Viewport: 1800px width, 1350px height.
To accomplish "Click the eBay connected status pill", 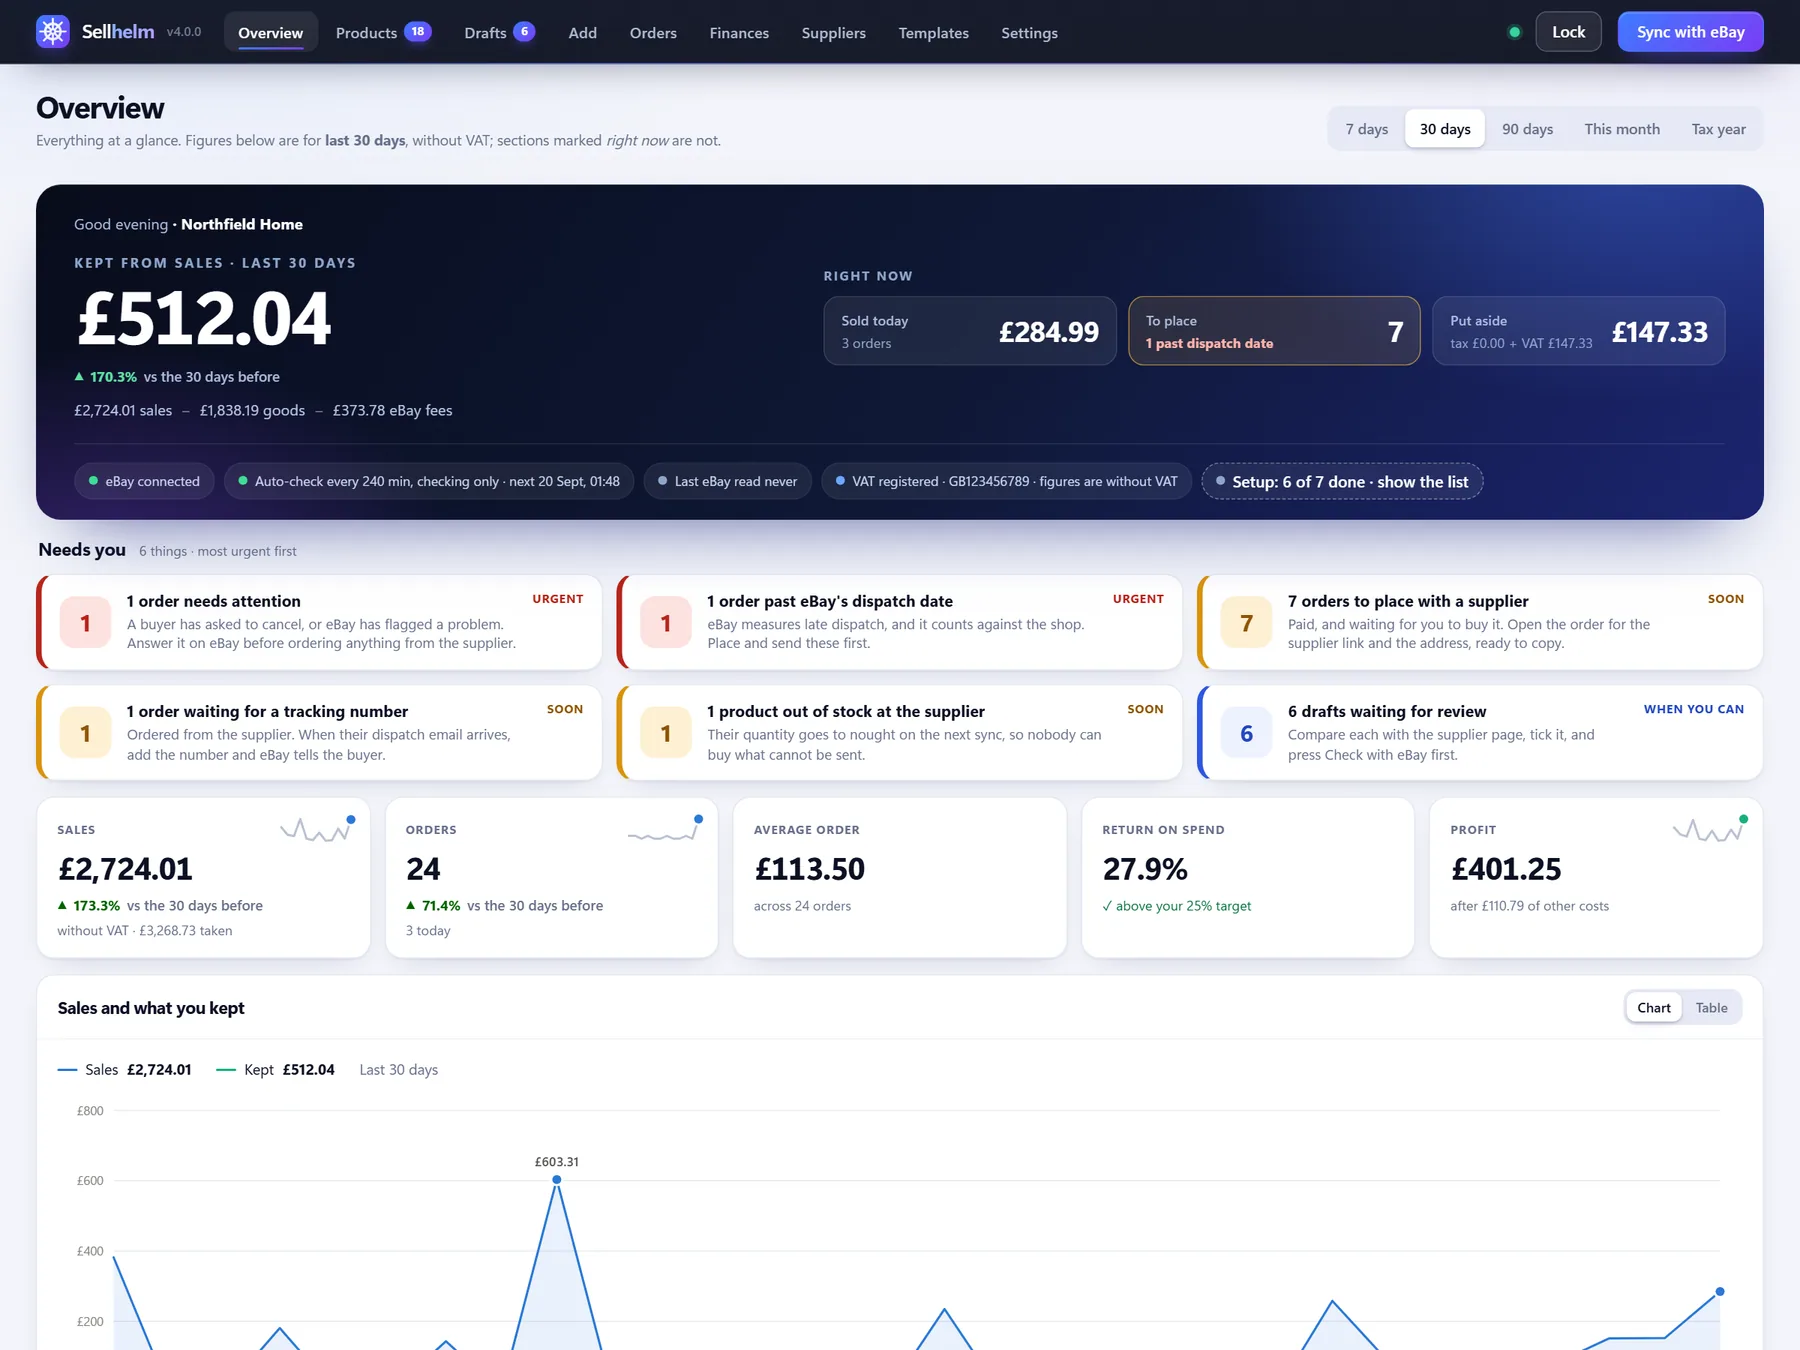I will coord(144,481).
